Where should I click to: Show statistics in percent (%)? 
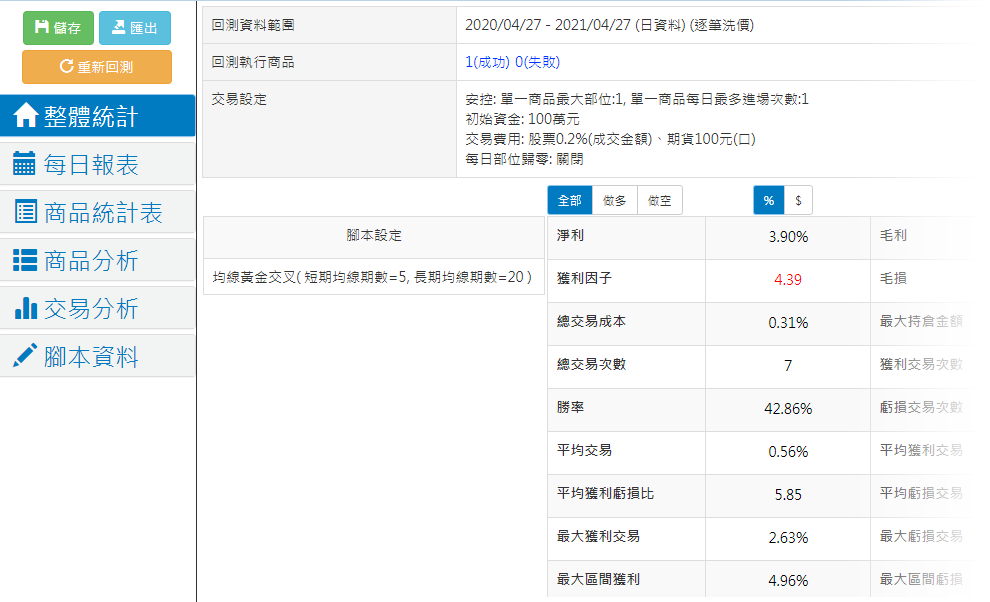[x=768, y=200]
